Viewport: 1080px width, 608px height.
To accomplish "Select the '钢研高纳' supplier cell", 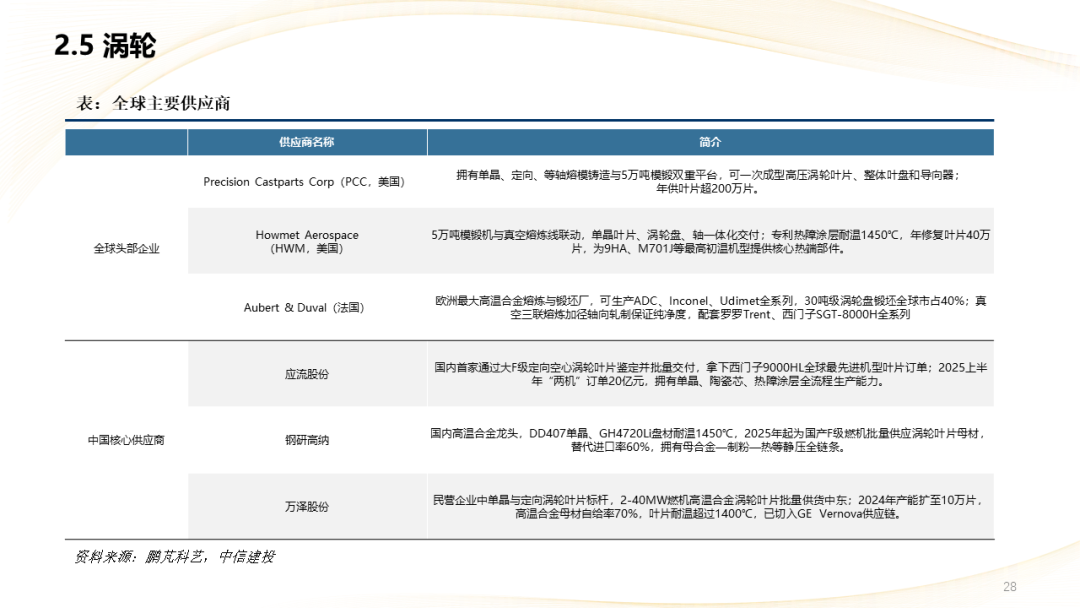I will [x=307, y=440].
